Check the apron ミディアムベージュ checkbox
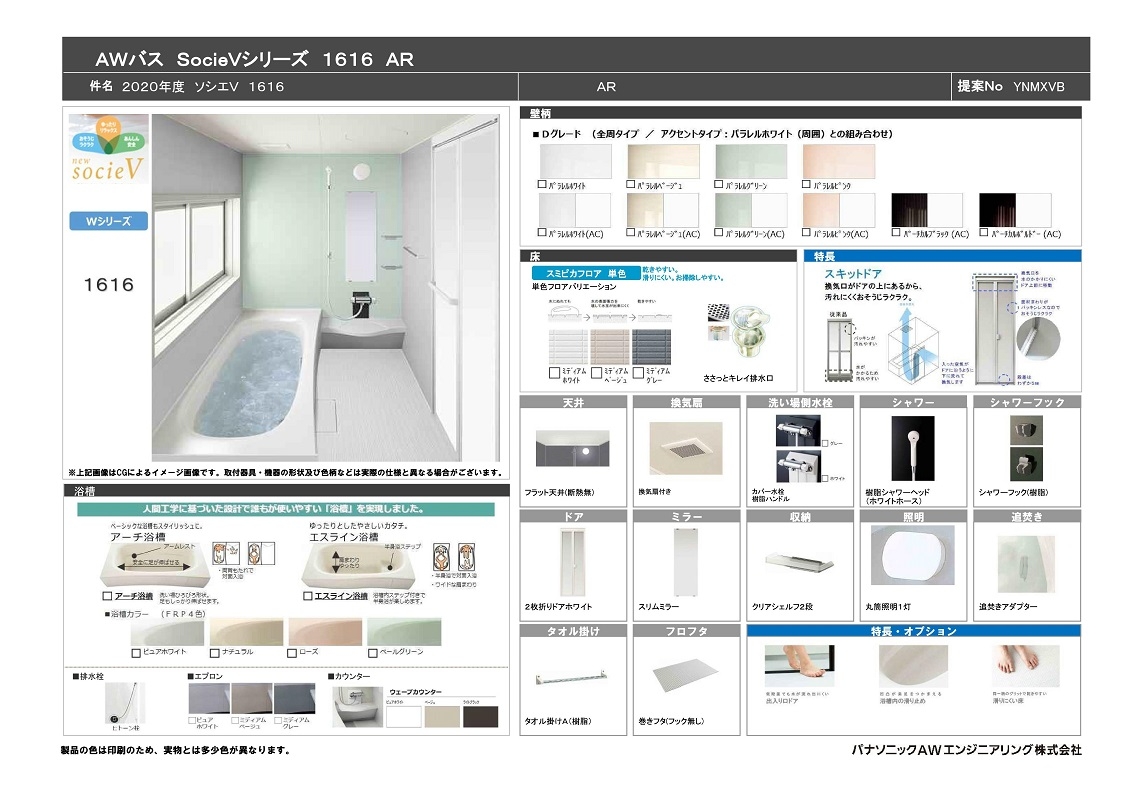 235,721
